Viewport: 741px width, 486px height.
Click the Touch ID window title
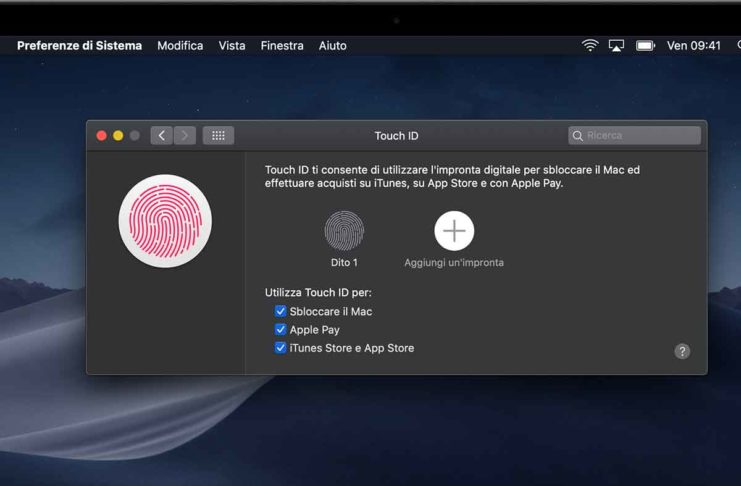coord(396,136)
